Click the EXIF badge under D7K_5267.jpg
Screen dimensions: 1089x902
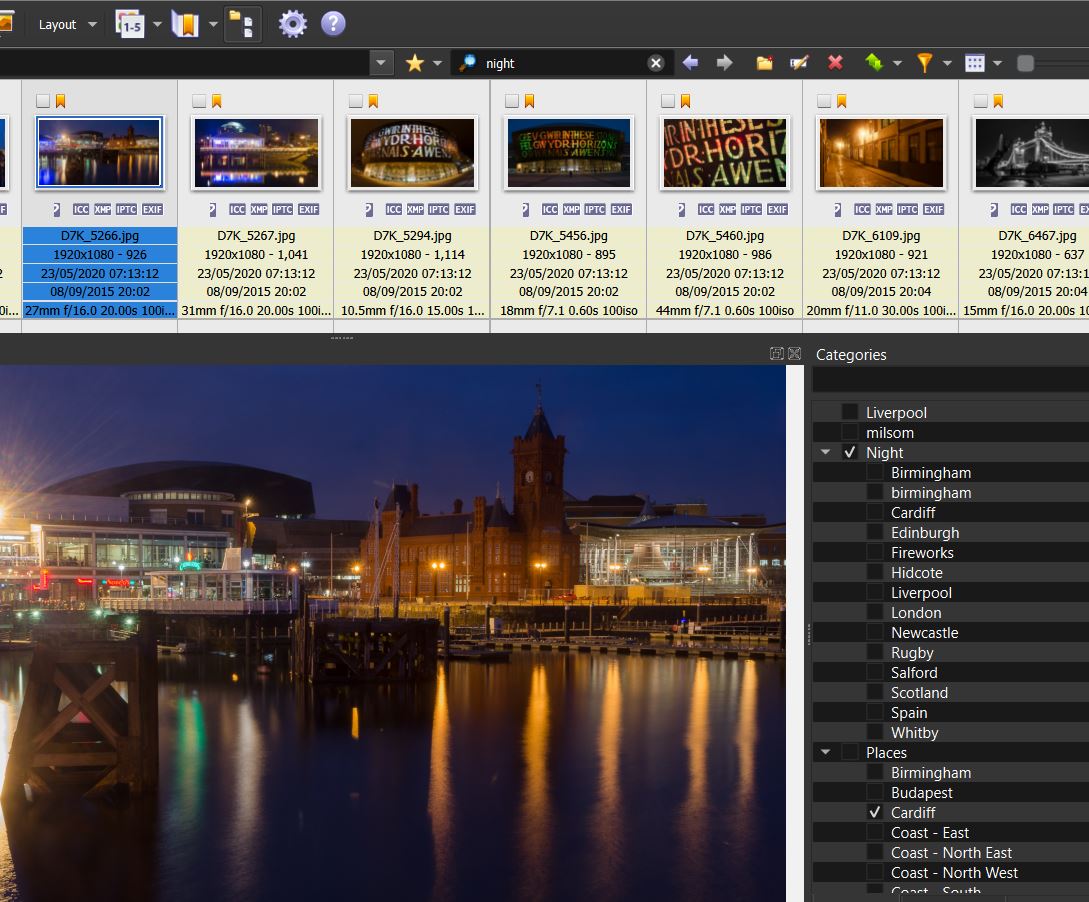[x=309, y=209]
